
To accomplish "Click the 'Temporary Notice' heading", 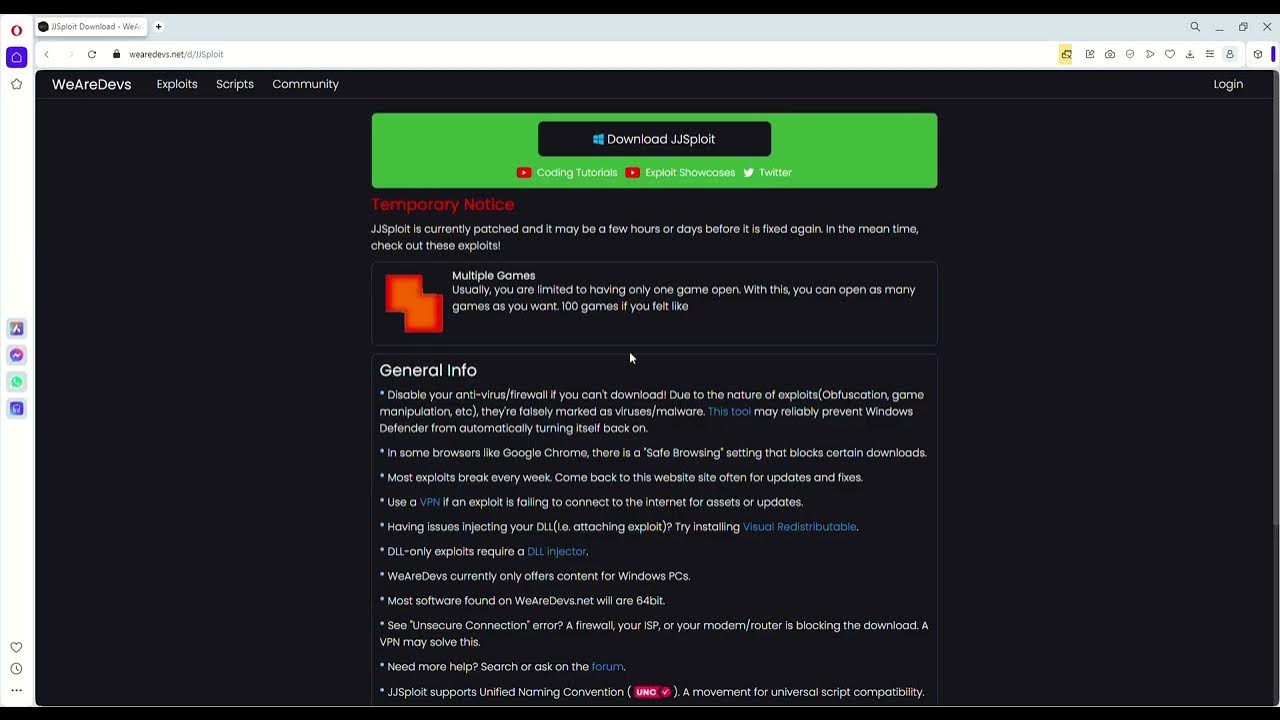I will pyautogui.click(x=442, y=204).
